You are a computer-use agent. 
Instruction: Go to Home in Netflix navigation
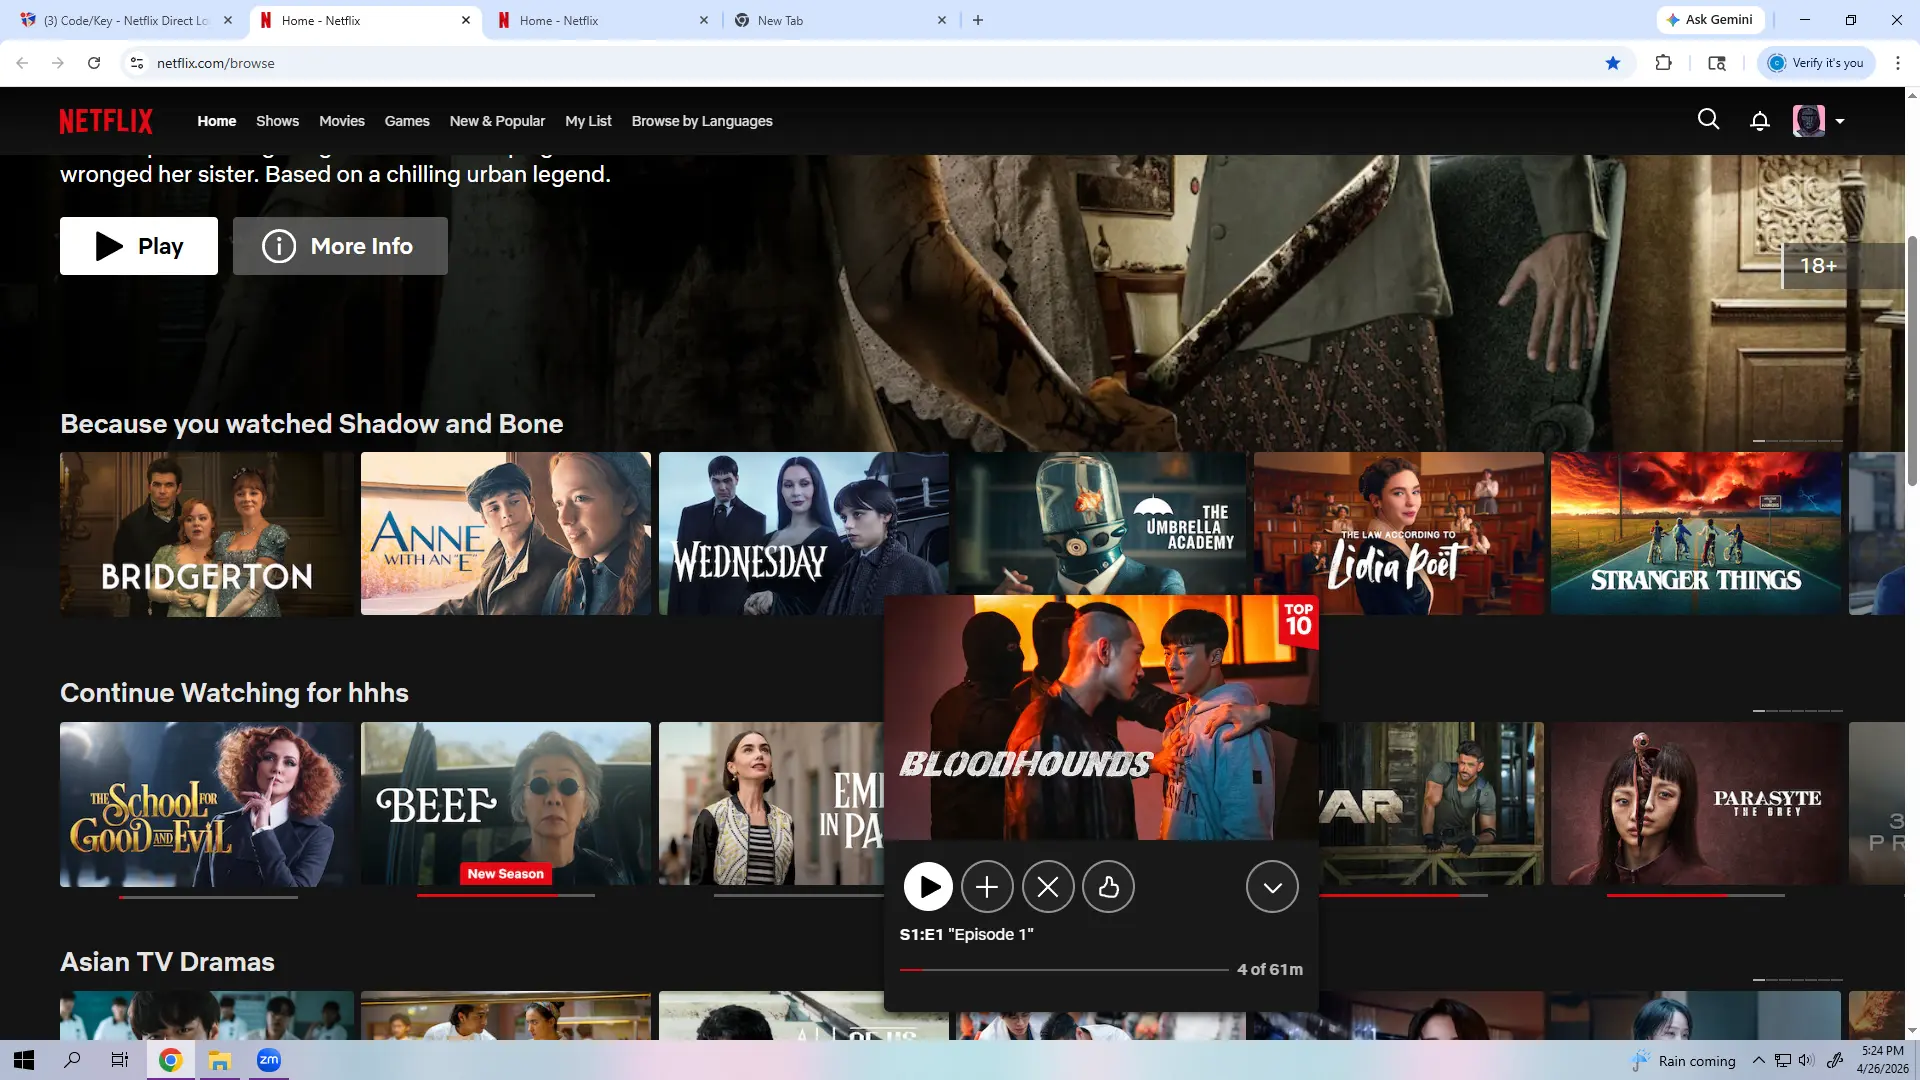point(217,121)
